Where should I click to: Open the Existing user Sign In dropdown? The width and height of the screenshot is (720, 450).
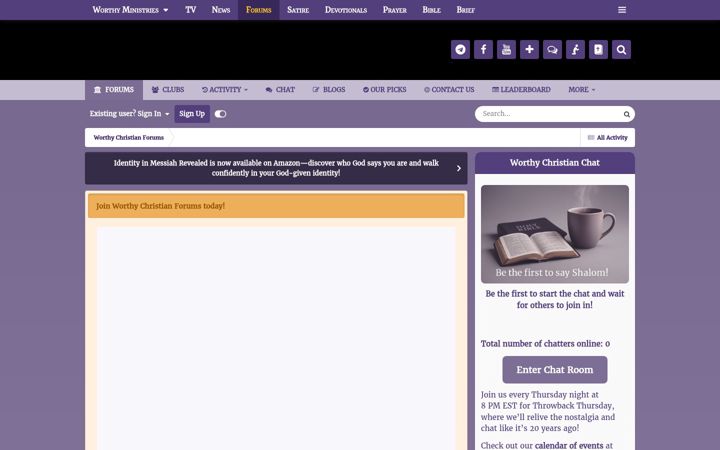pyautogui.click(x=129, y=113)
